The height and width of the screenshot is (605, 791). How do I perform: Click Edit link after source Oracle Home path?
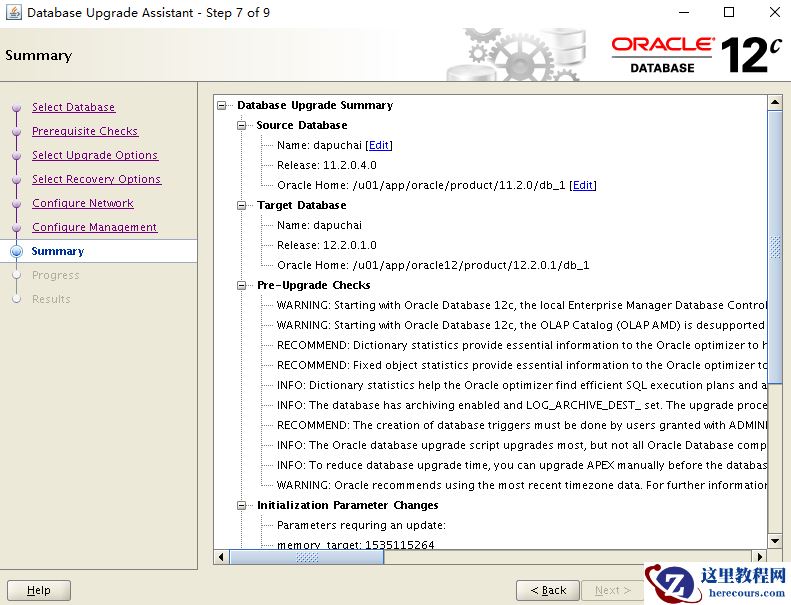coord(583,185)
